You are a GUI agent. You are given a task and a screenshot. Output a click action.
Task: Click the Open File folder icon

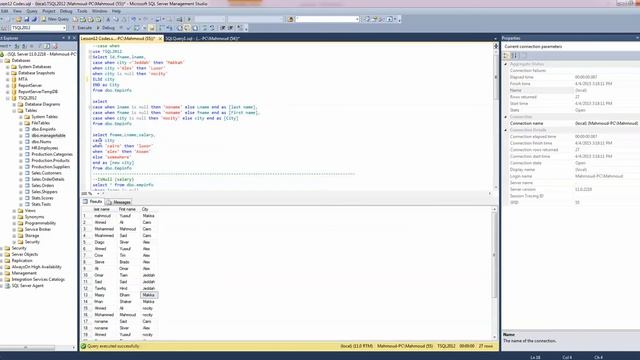point(19,19)
